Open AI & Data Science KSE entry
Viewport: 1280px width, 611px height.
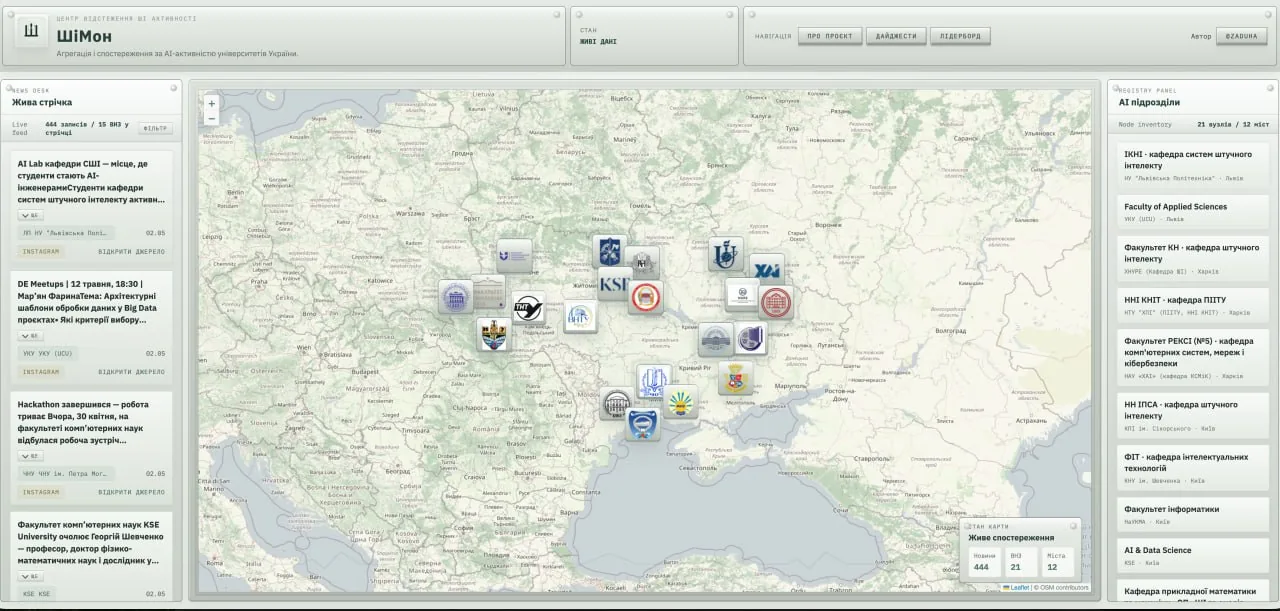tap(1193, 556)
